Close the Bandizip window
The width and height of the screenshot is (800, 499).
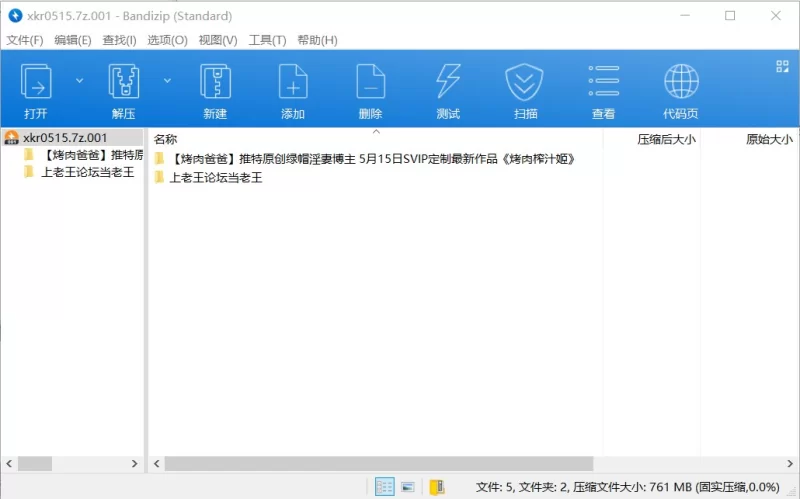click(776, 16)
